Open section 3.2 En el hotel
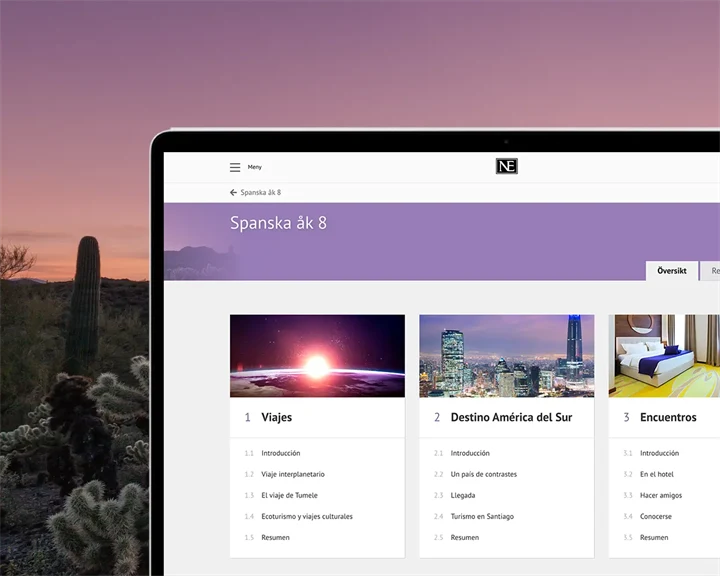Viewport: 720px width, 576px height. point(656,474)
